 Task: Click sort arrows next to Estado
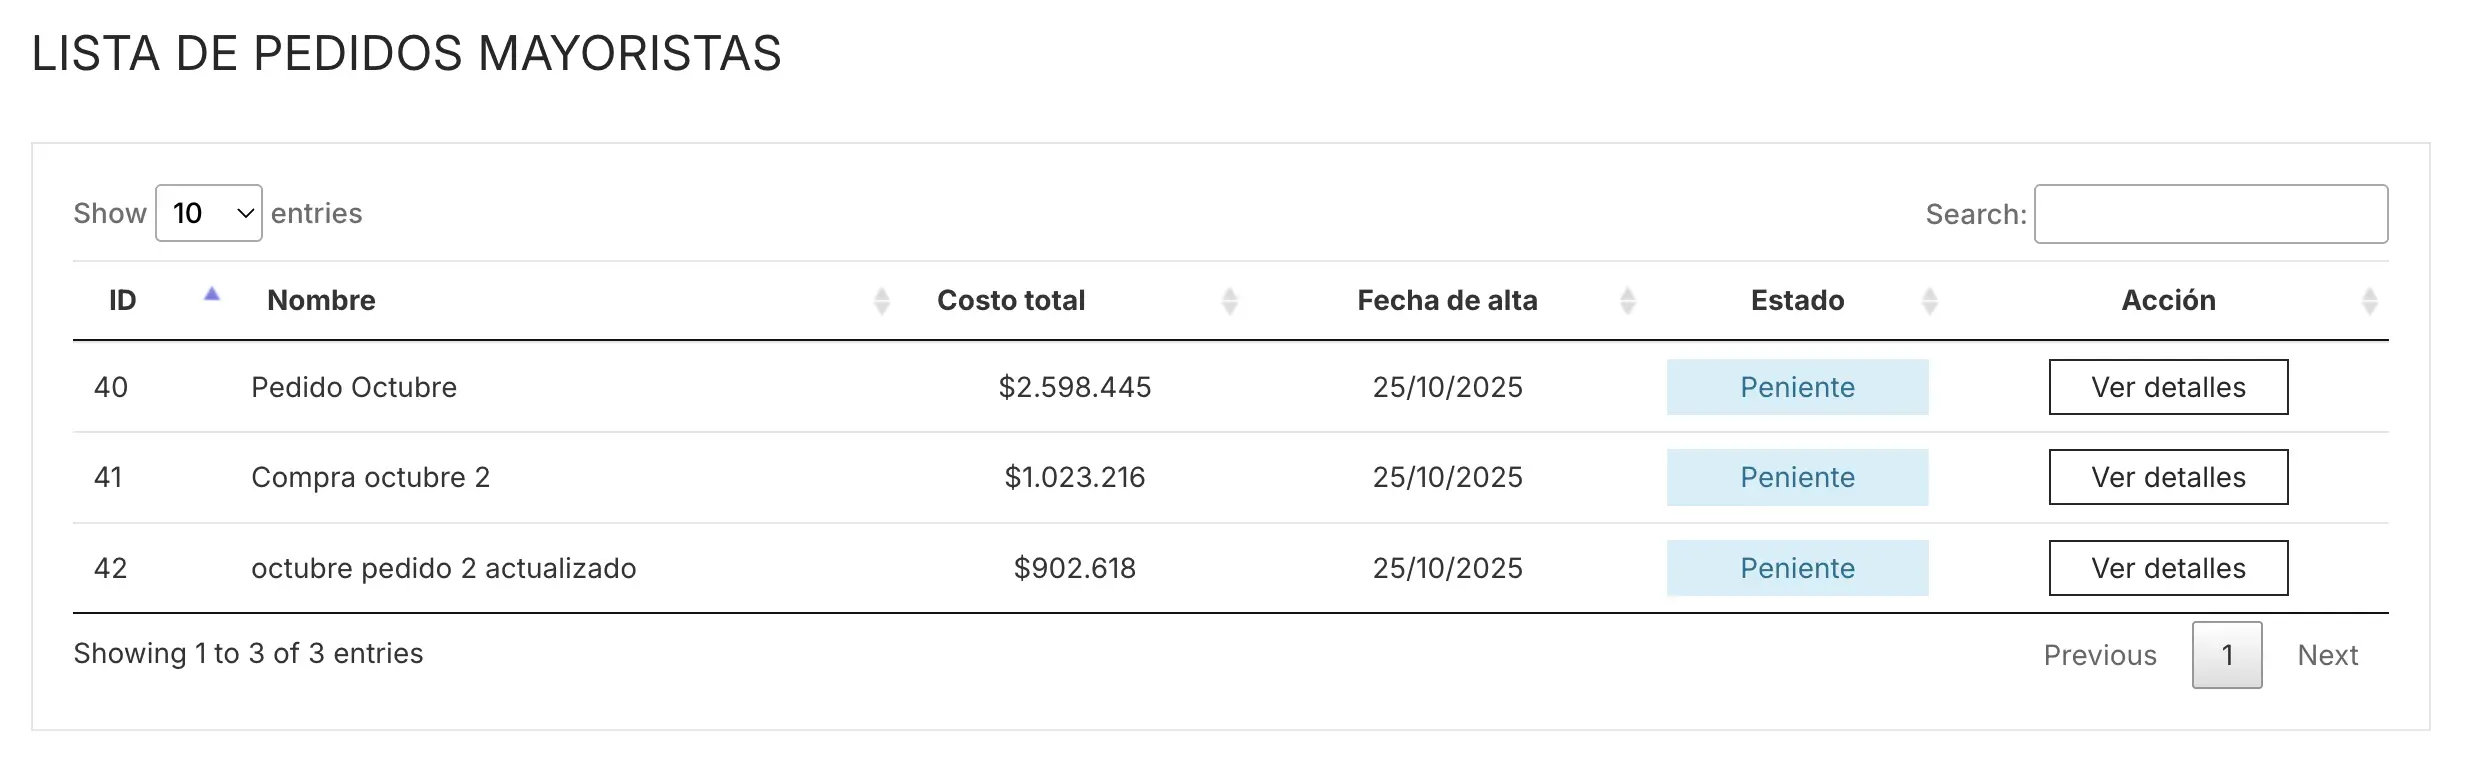coord(1929,301)
